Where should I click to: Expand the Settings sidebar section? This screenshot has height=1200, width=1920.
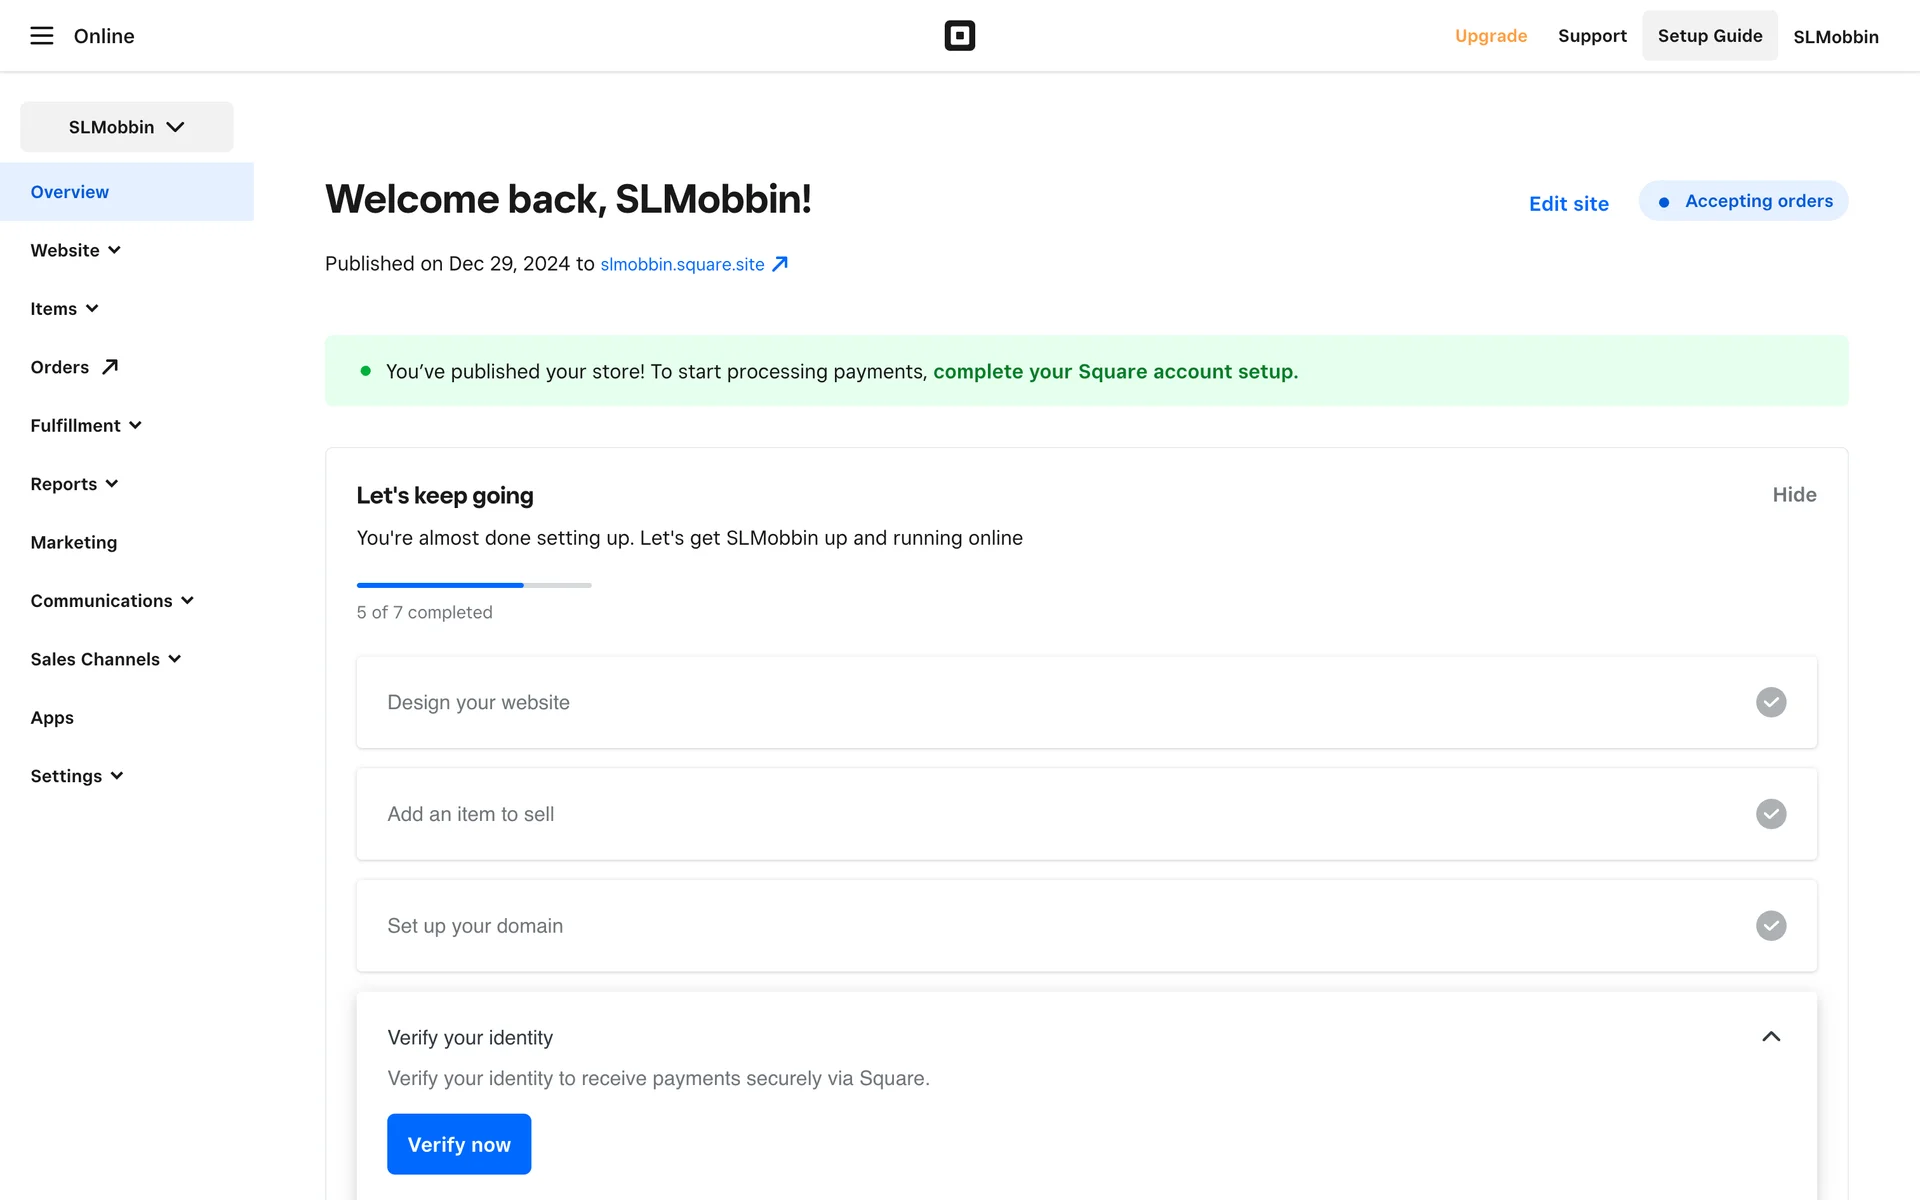(77, 776)
